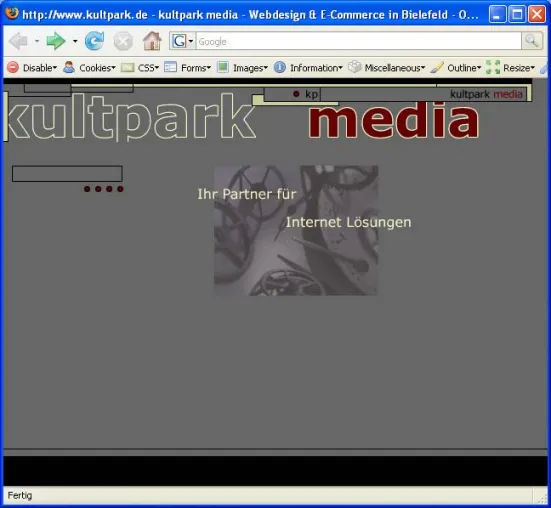Open the Cookies toolbar menu

(x=89, y=67)
